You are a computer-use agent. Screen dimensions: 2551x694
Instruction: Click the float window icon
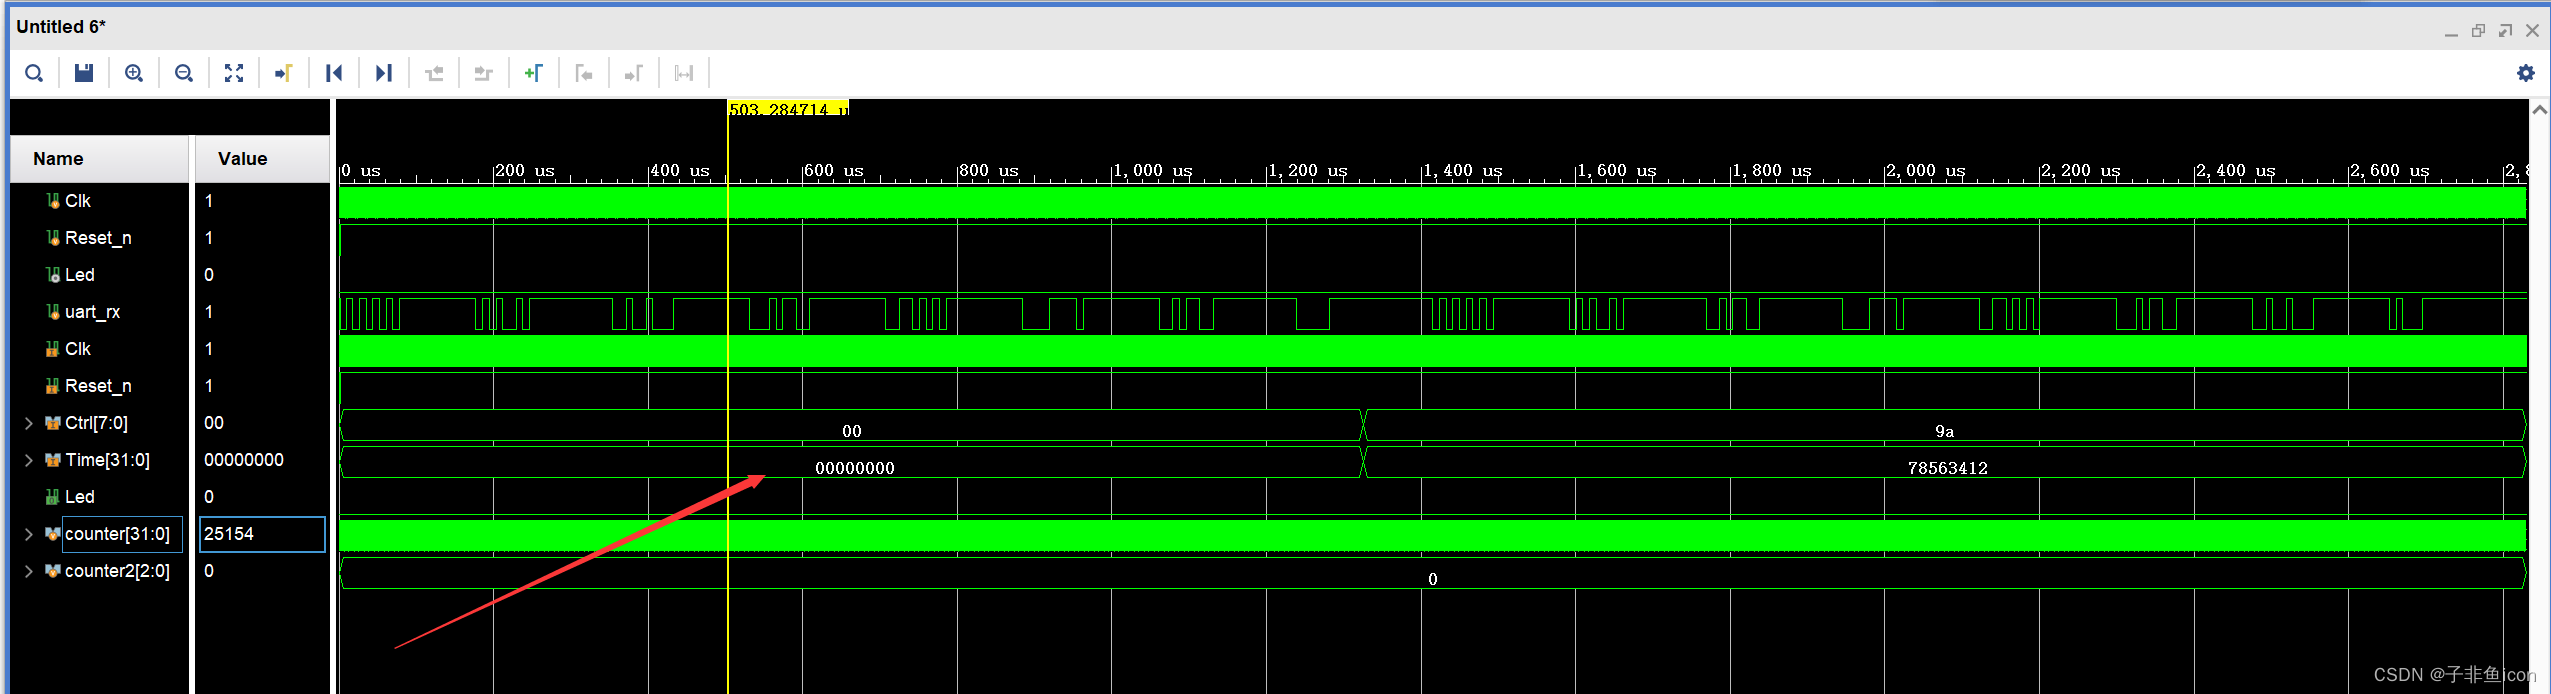click(x=2478, y=31)
